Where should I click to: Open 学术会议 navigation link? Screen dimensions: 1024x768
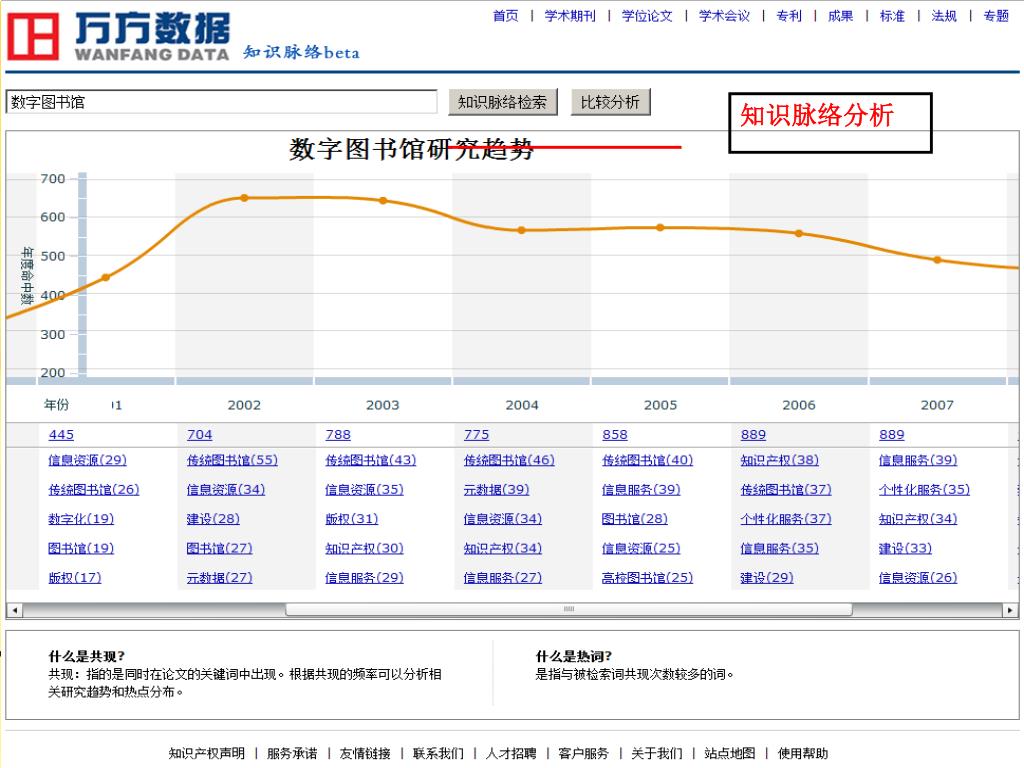[x=724, y=16]
